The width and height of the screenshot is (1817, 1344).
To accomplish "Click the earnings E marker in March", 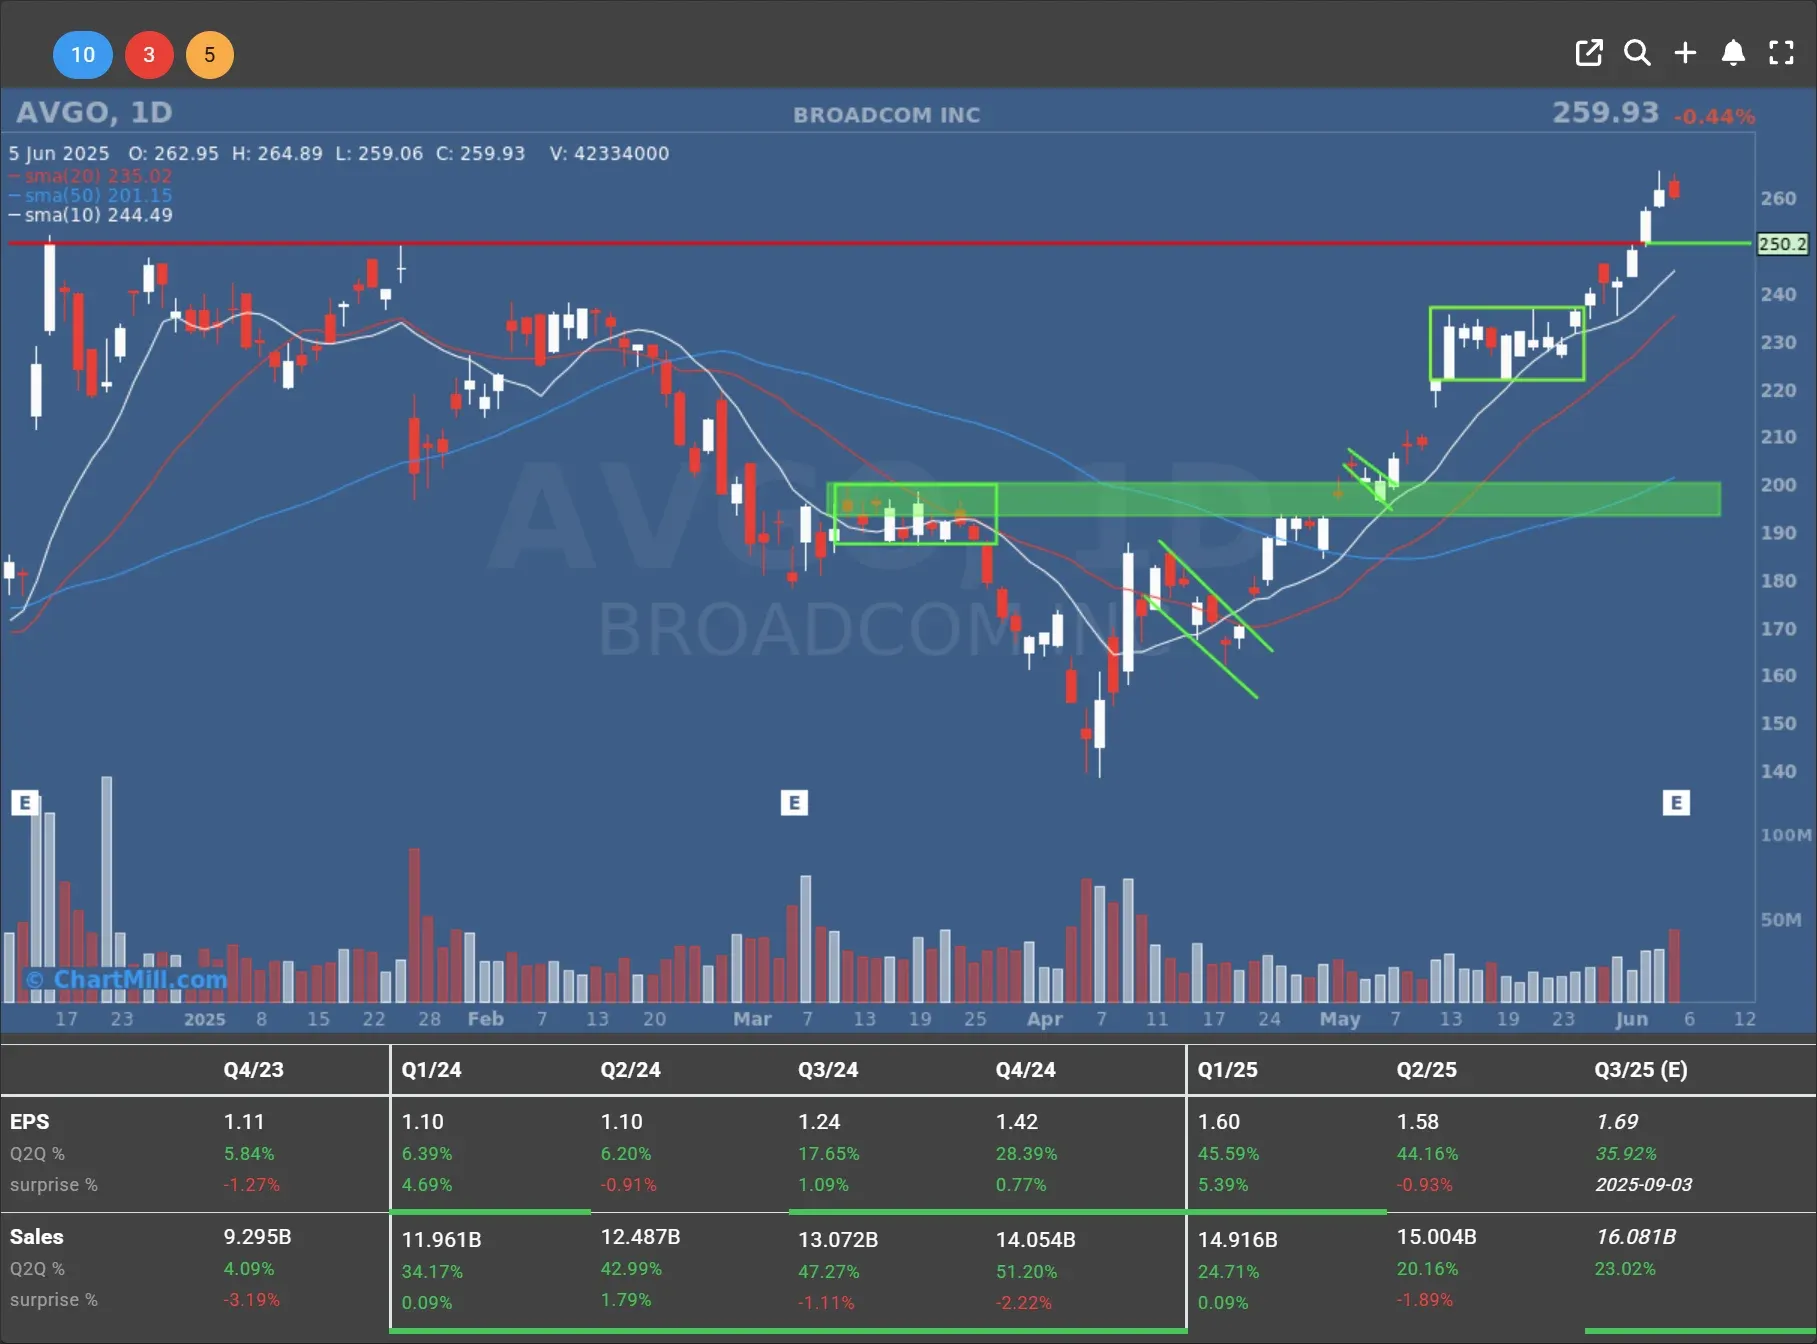I will click(794, 802).
